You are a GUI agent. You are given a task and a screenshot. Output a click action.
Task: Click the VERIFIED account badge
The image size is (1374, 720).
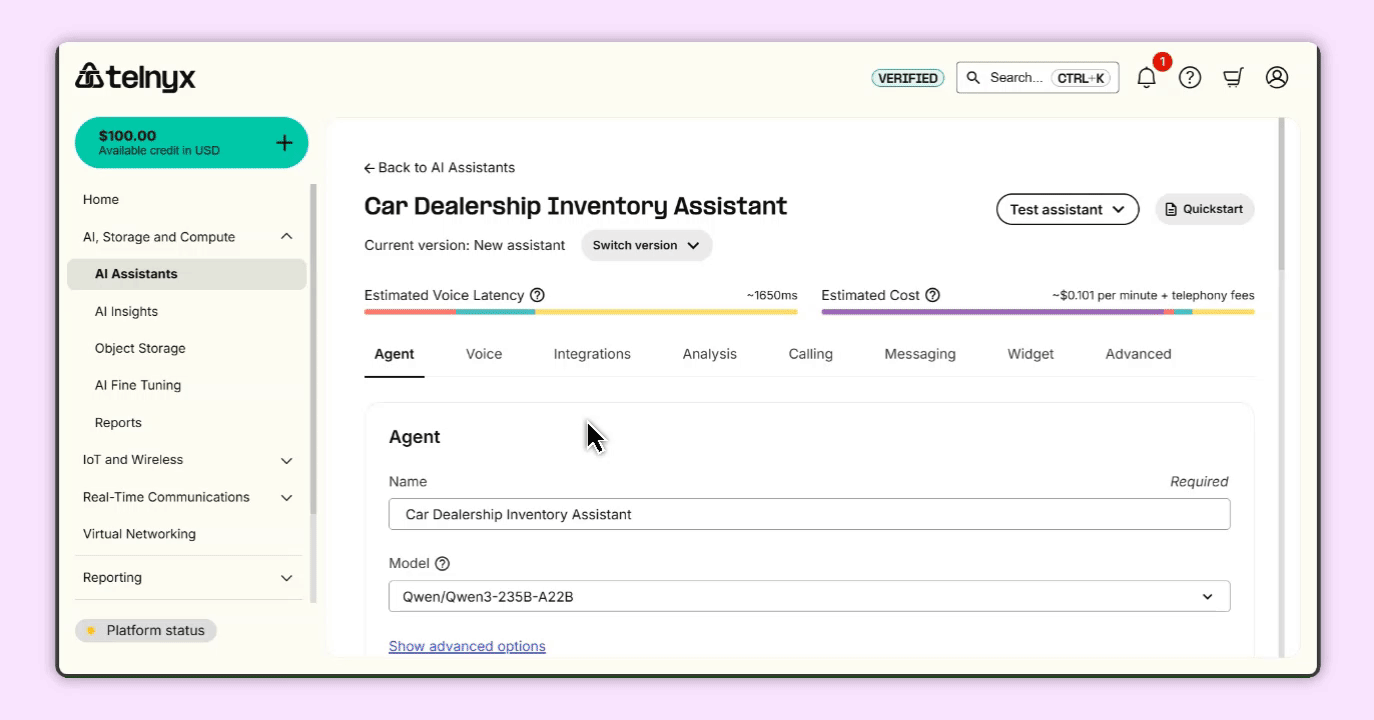click(x=907, y=77)
